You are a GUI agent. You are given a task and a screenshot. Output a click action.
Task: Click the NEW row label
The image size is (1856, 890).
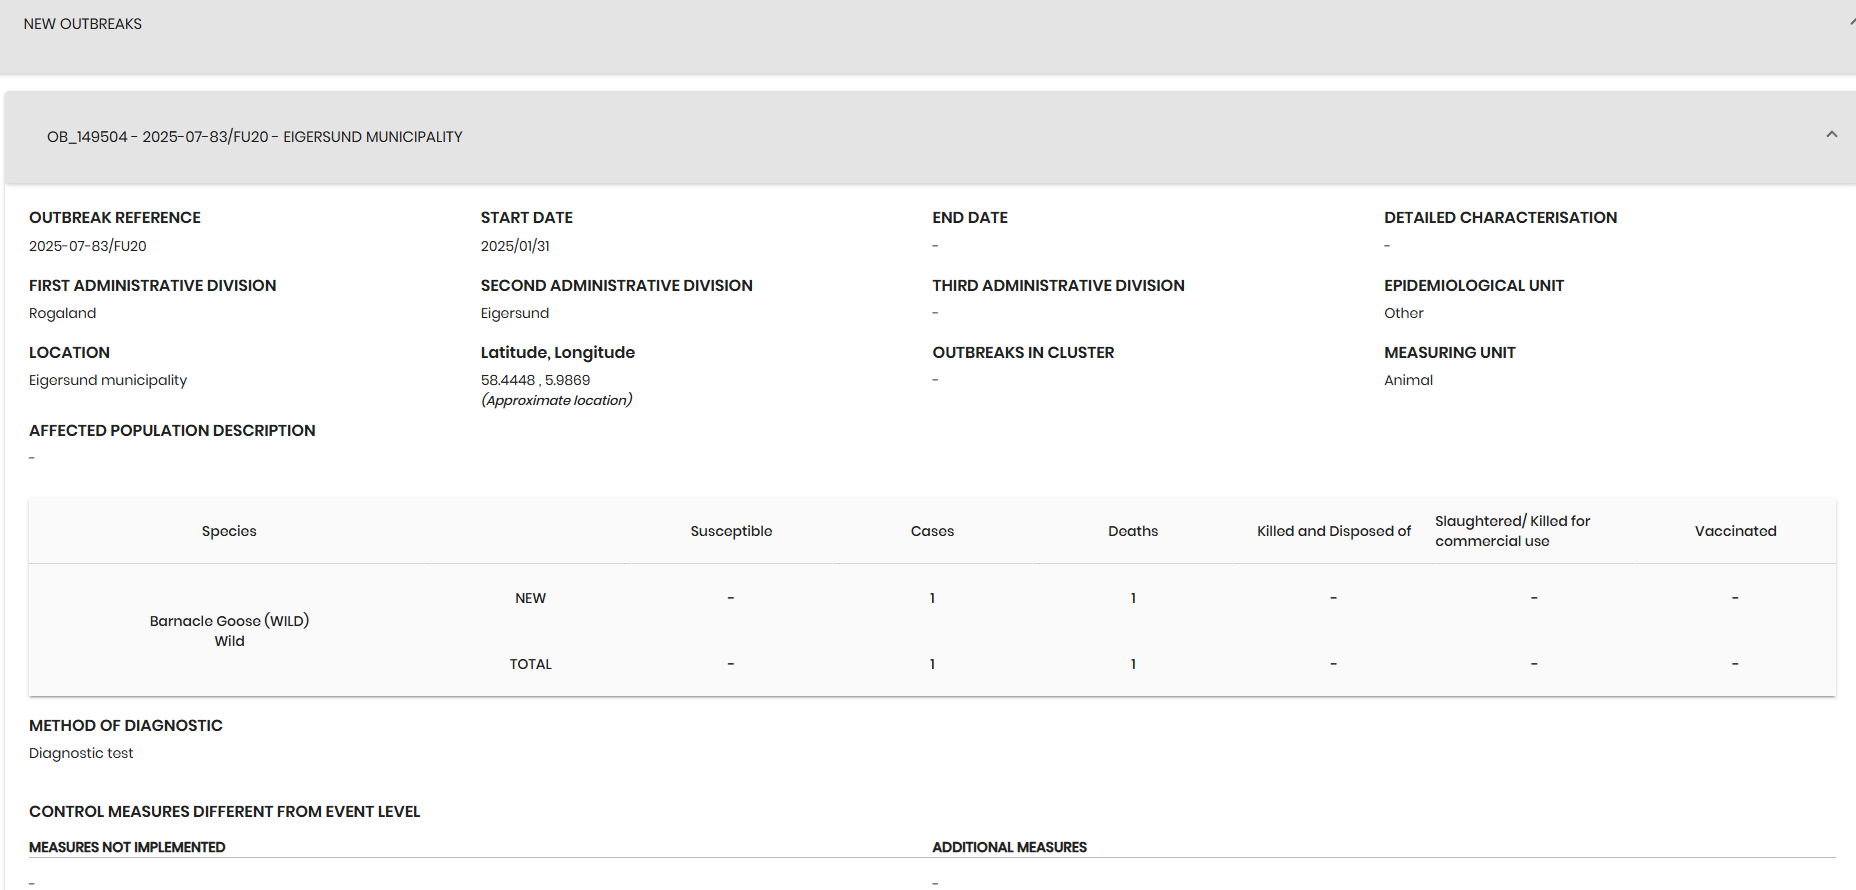point(530,598)
